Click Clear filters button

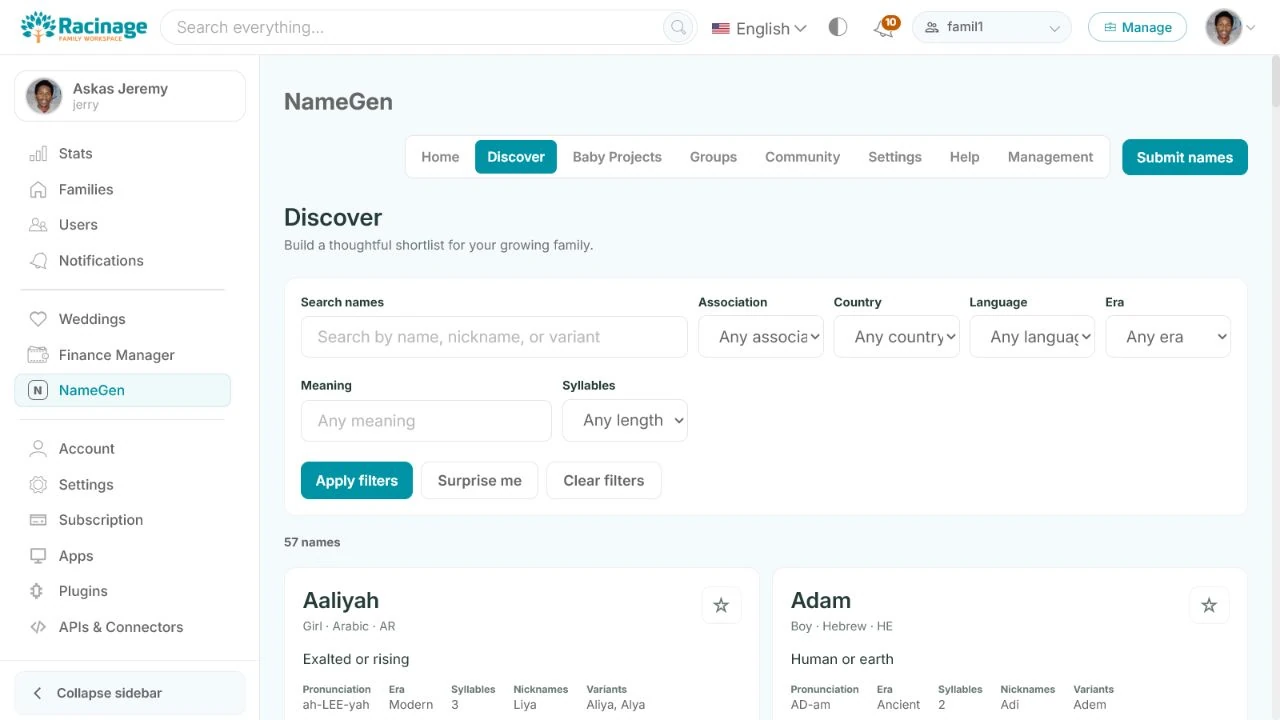tap(604, 480)
